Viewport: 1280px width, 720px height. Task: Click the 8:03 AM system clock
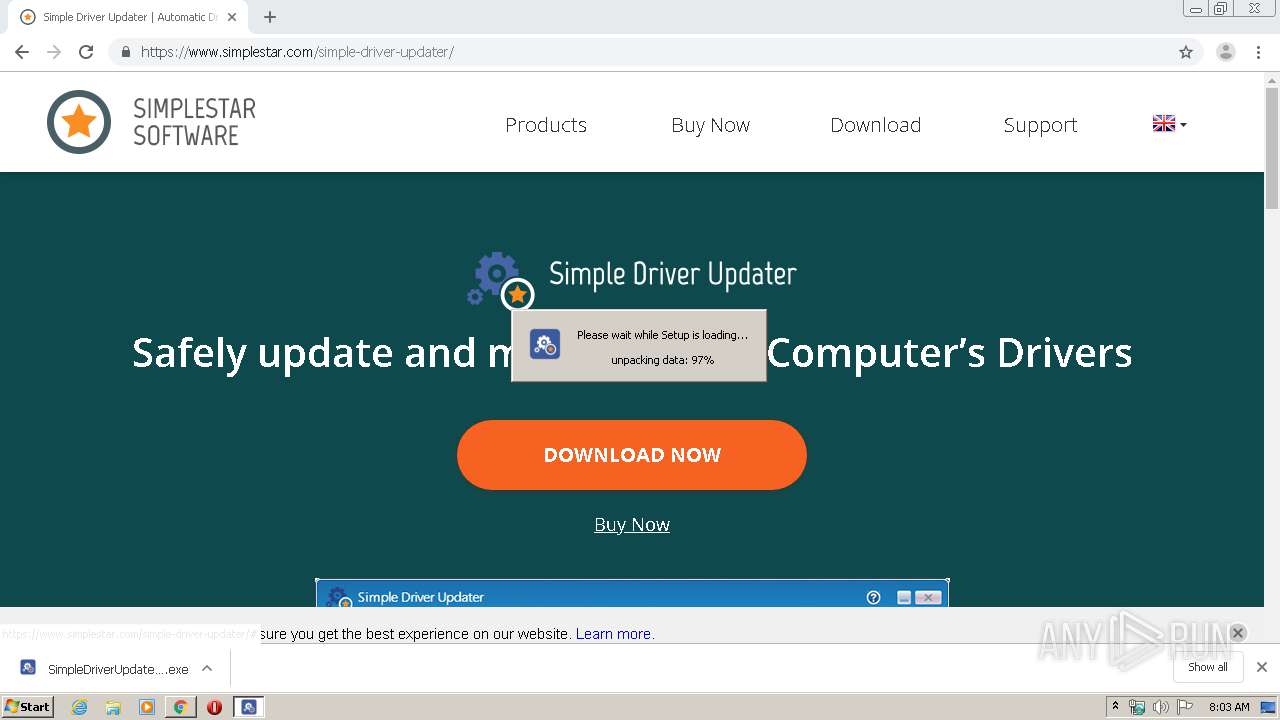pos(1229,707)
